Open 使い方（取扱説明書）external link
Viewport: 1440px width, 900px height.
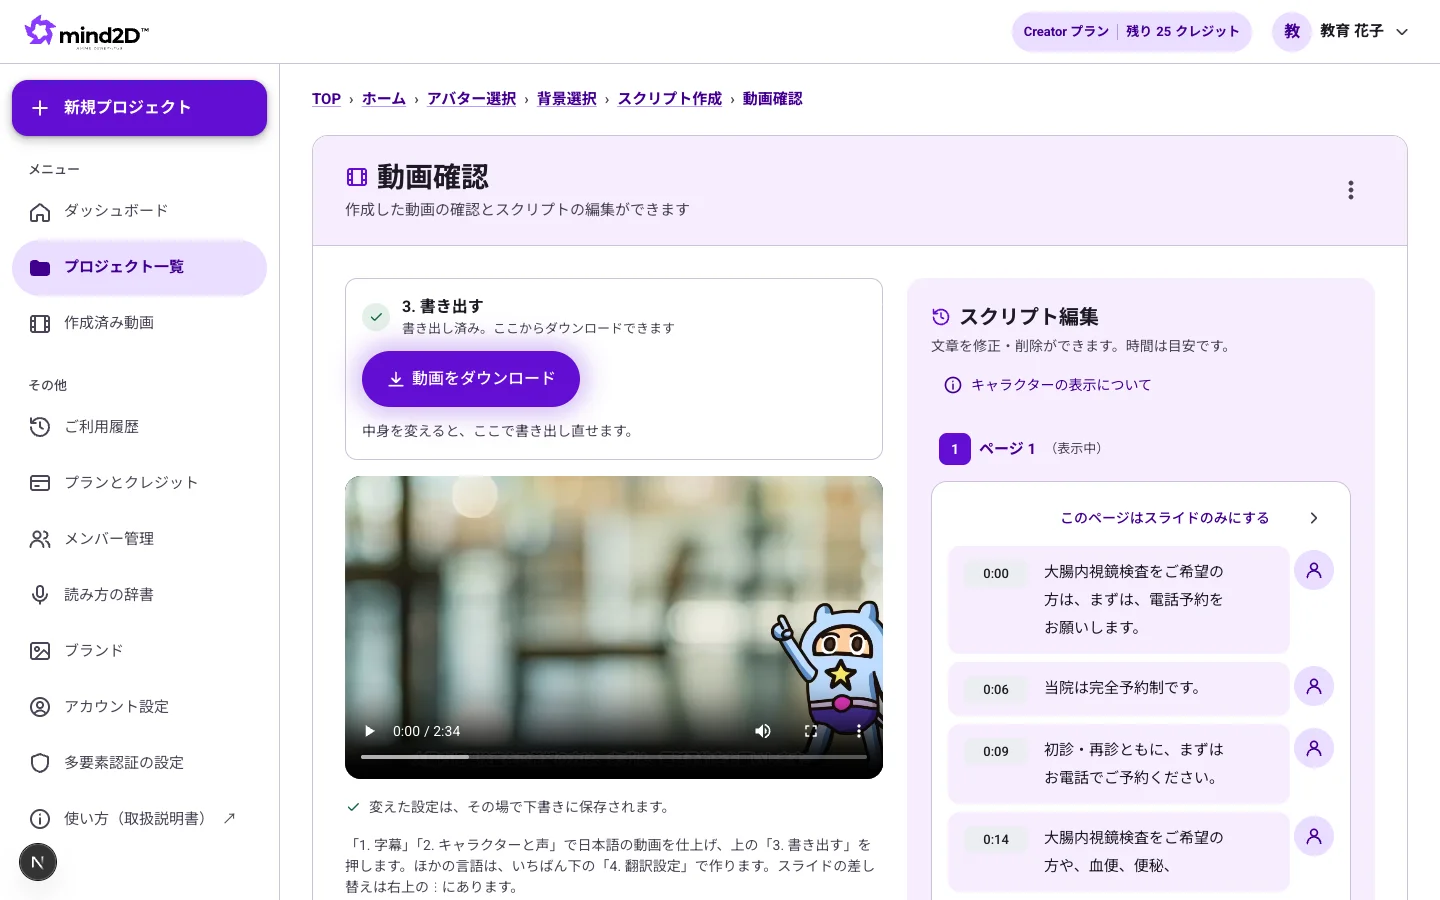(139, 820)
